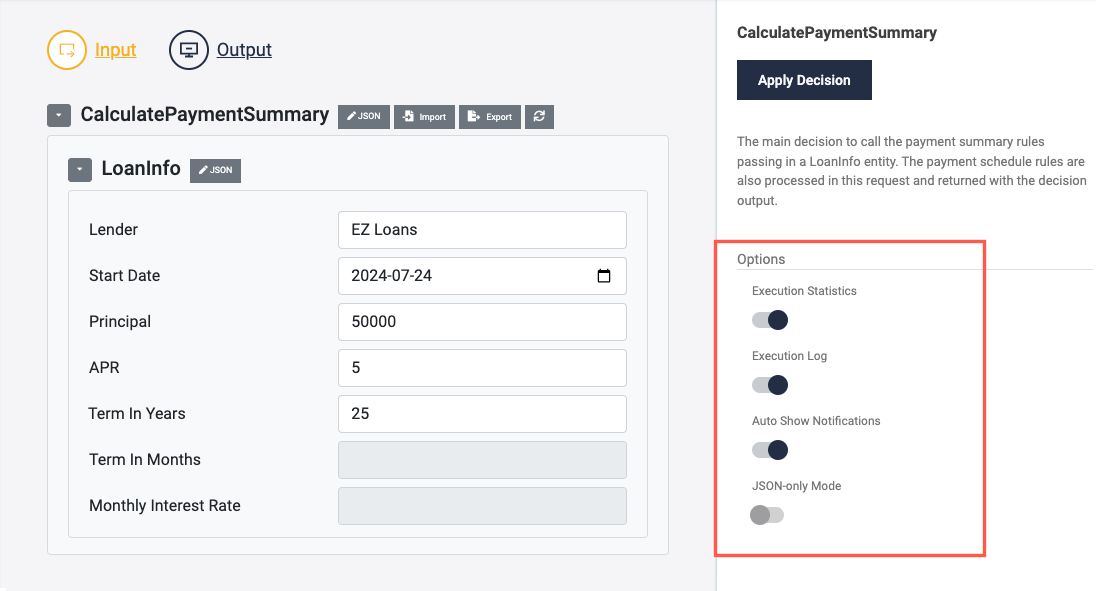
Task: Collapse the CalculatePaymentSummary section
Action: coord(59,116)
